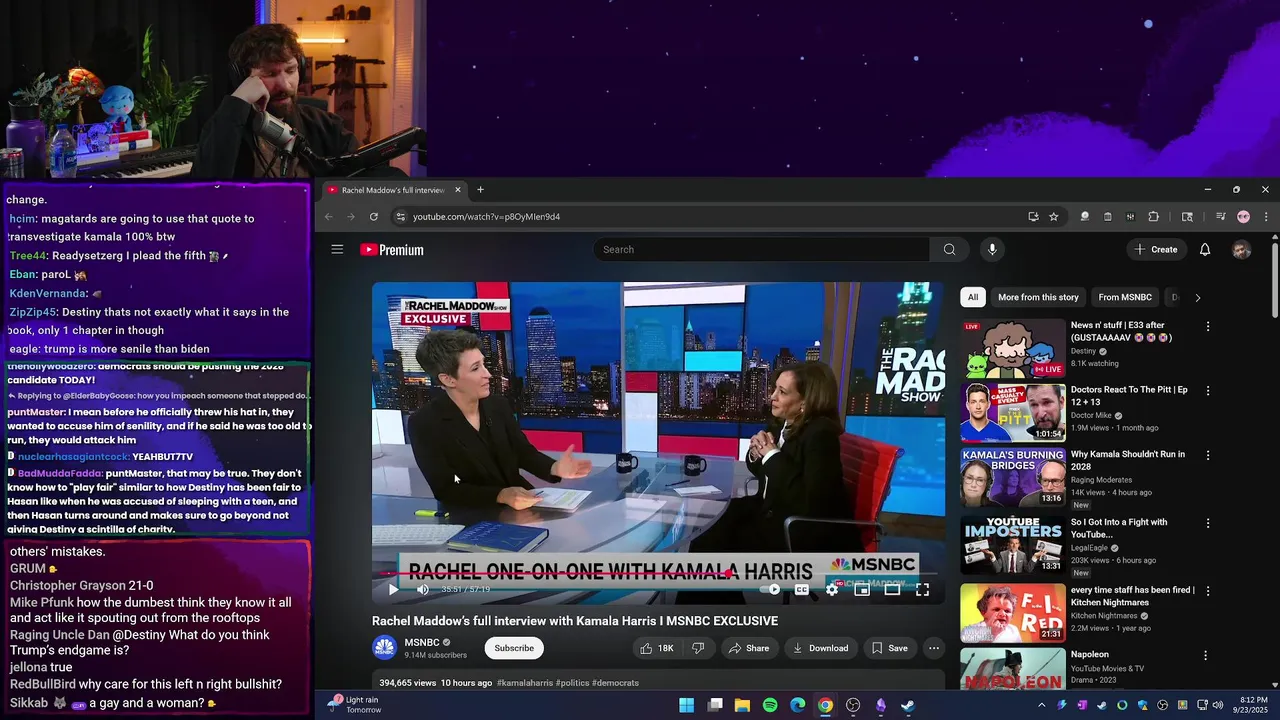Image resolution: width=1280 pixels, height=720 pixels.
Task: Open Chrome extensions puzzle icon
Action: pyautogui.click(x=1153, y=216)
